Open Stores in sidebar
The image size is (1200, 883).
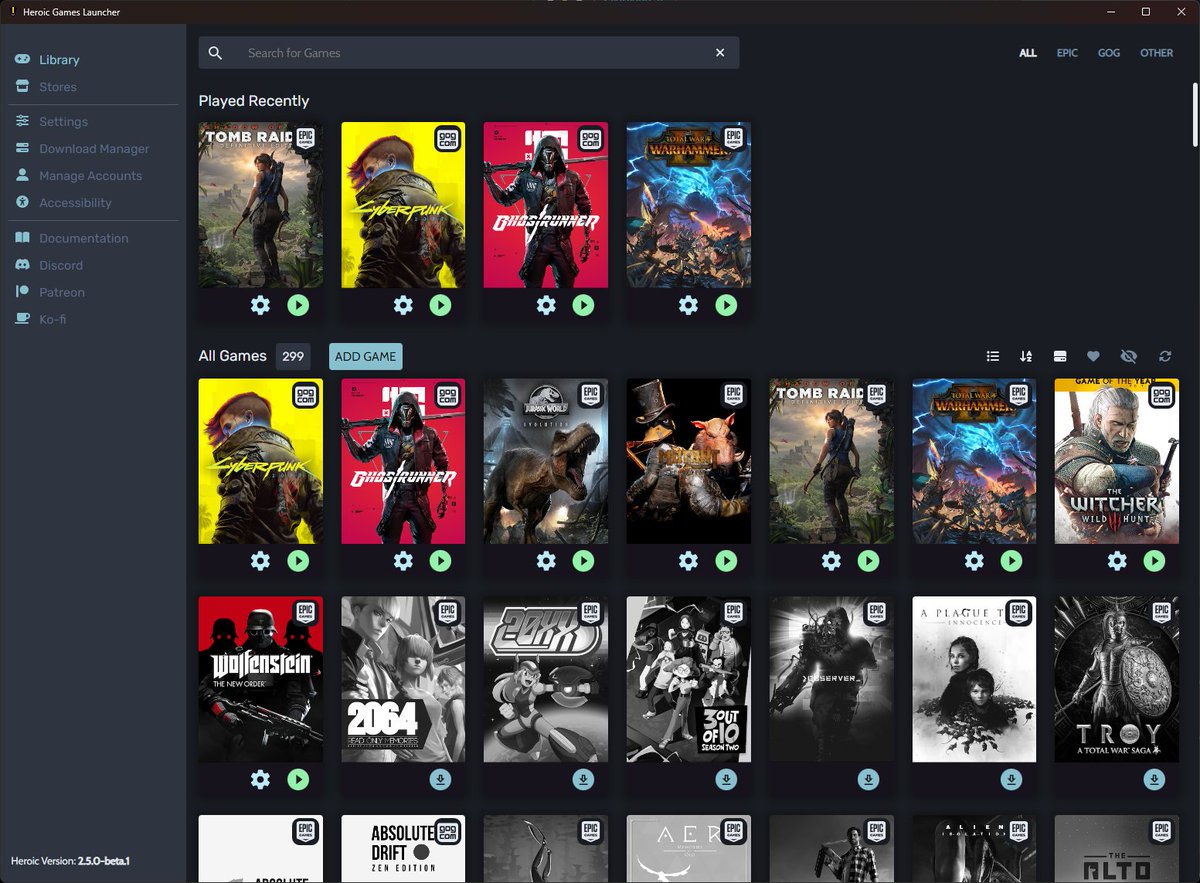(x=46, y=87)
